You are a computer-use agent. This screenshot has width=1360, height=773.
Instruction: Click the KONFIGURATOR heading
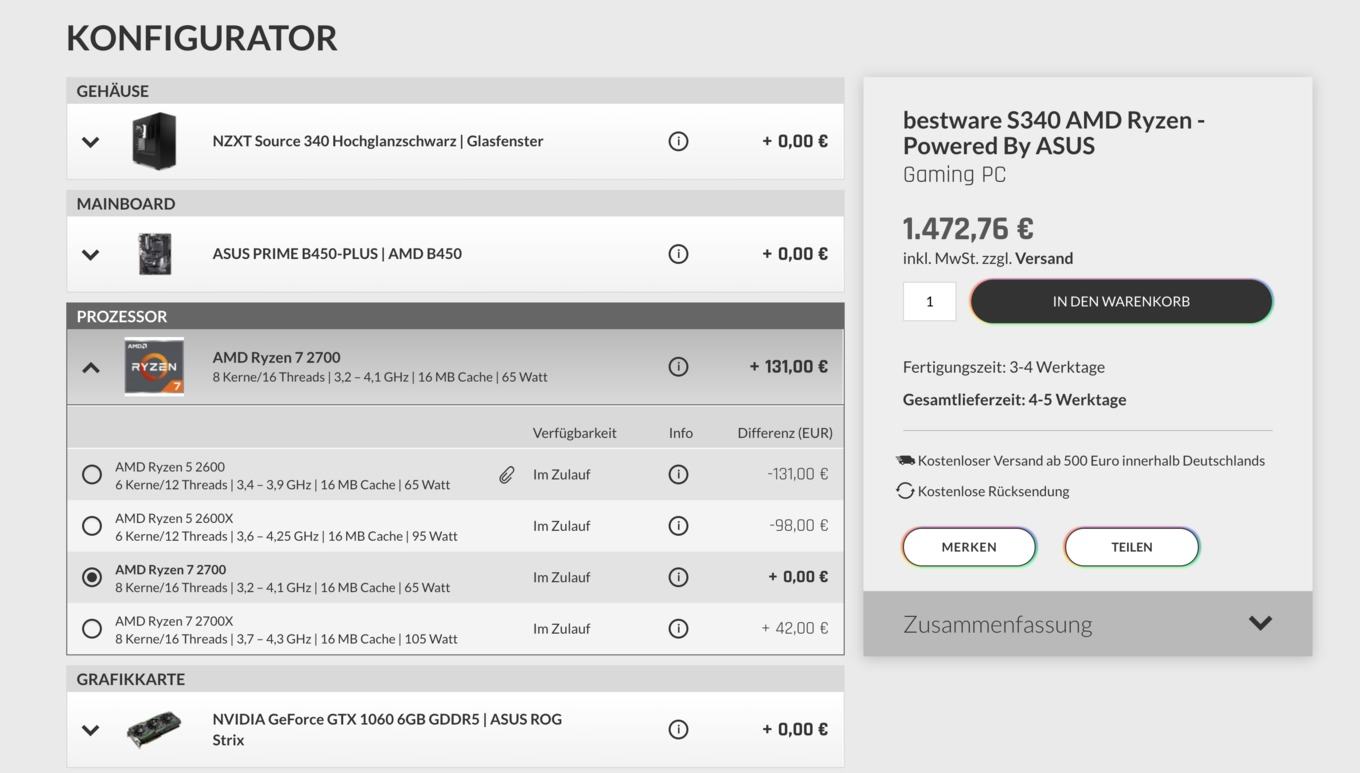click(x=202, y=38)
